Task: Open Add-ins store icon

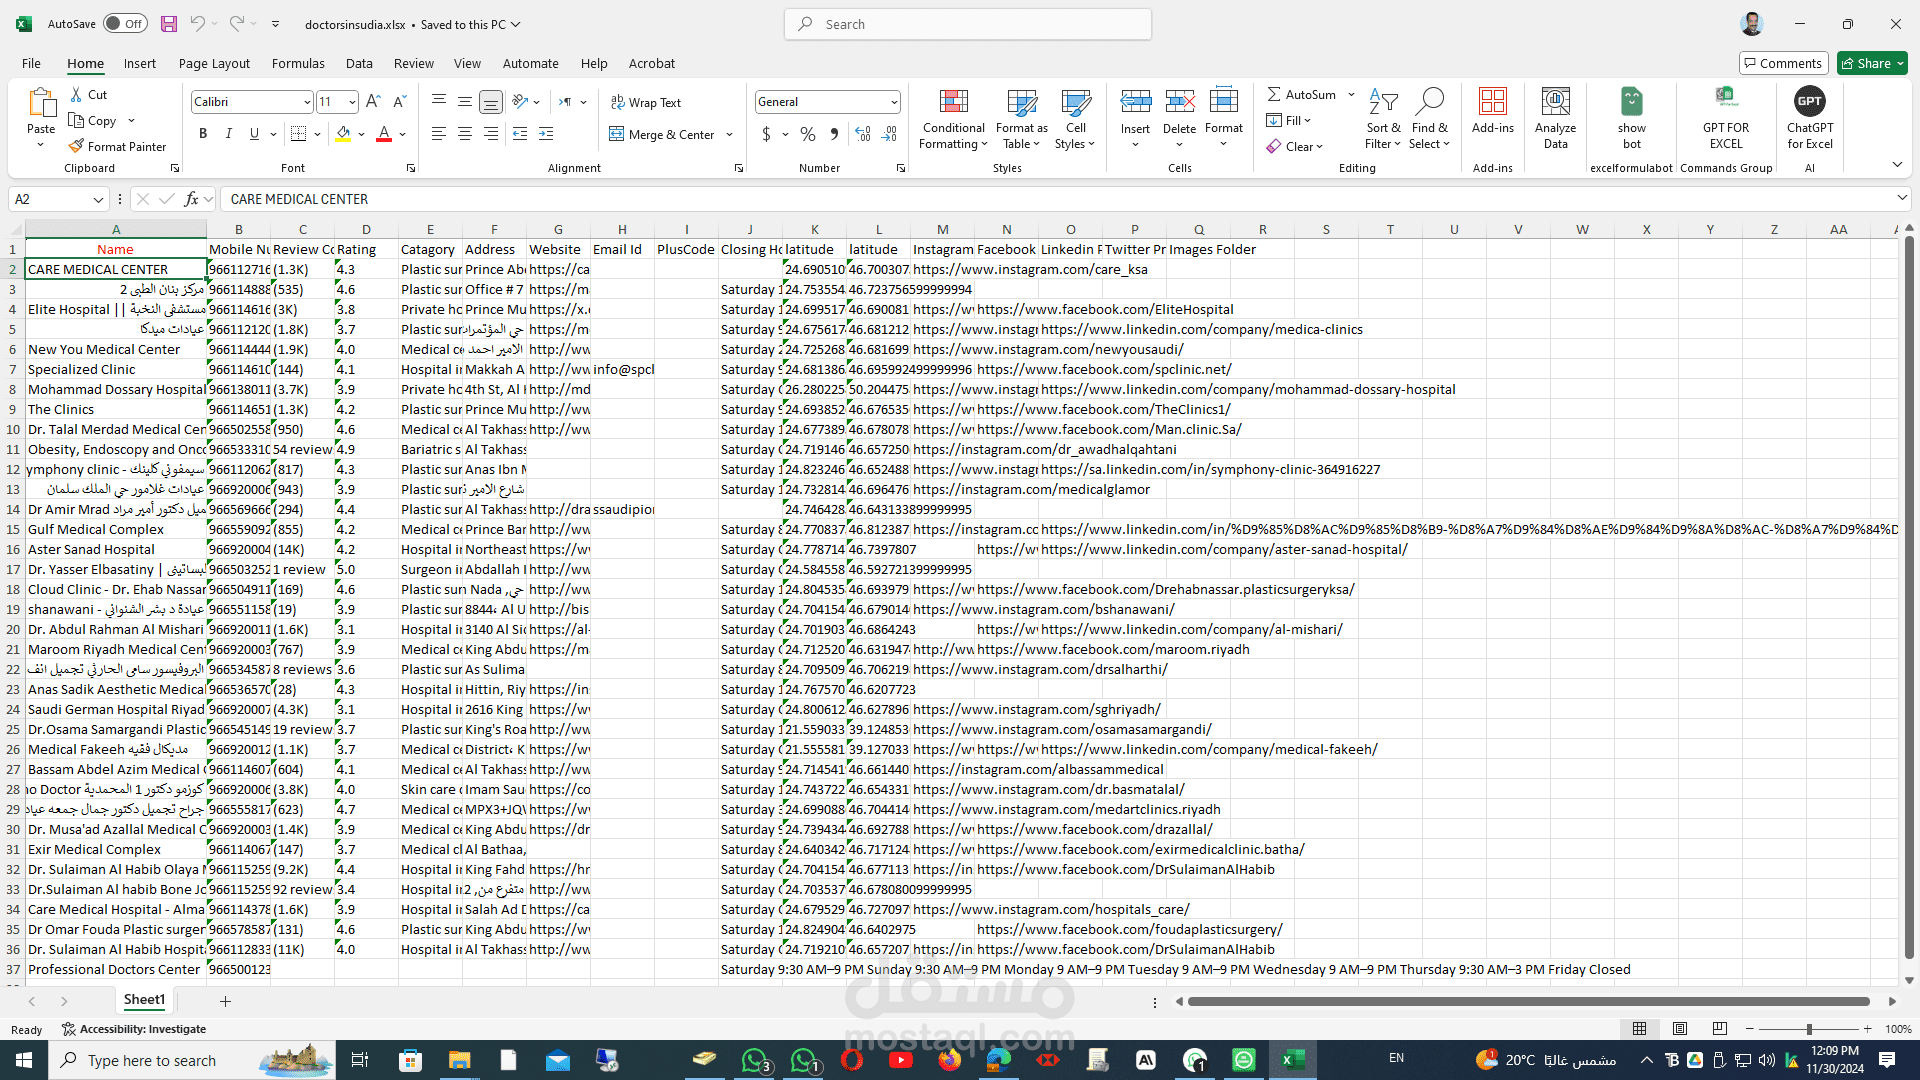Action: [1492, 102]
